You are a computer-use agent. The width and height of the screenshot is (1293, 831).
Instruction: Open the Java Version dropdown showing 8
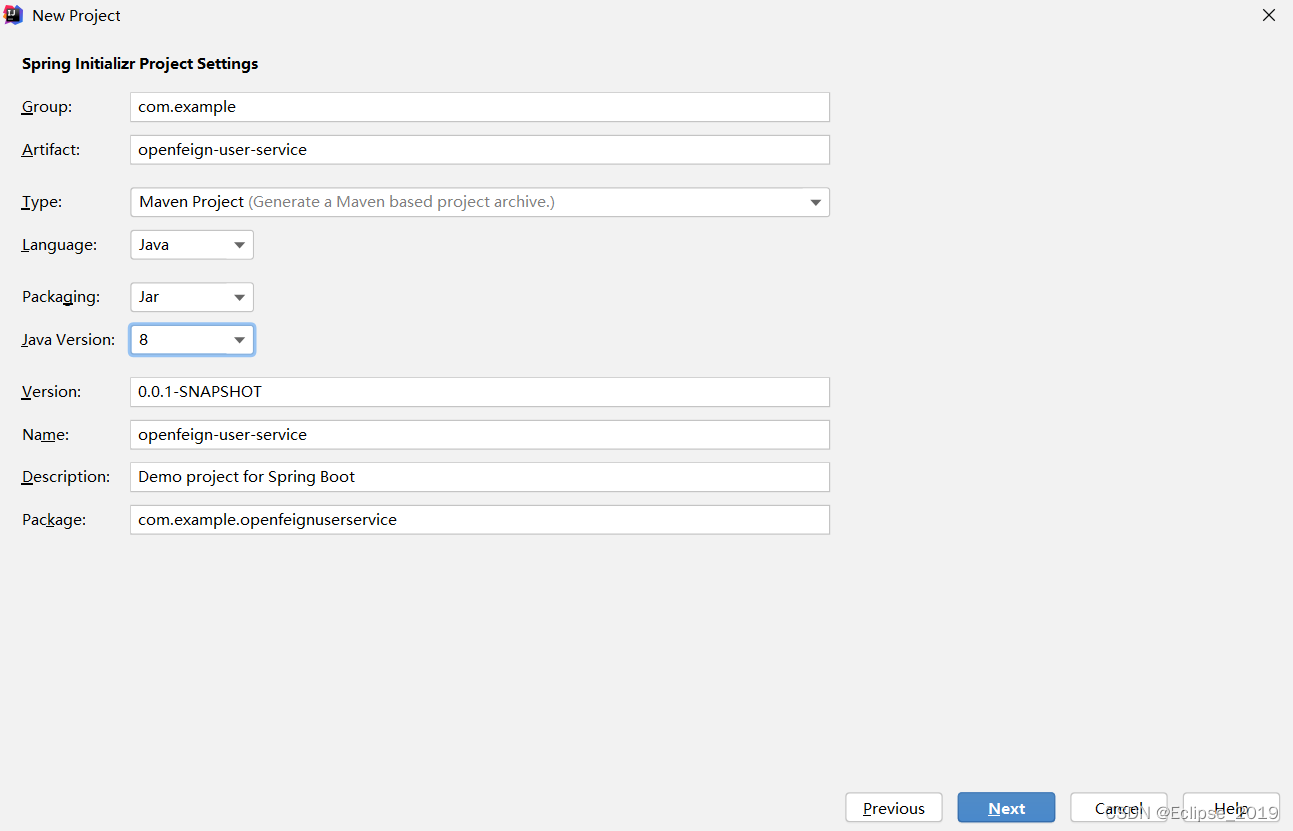[192, 340]
